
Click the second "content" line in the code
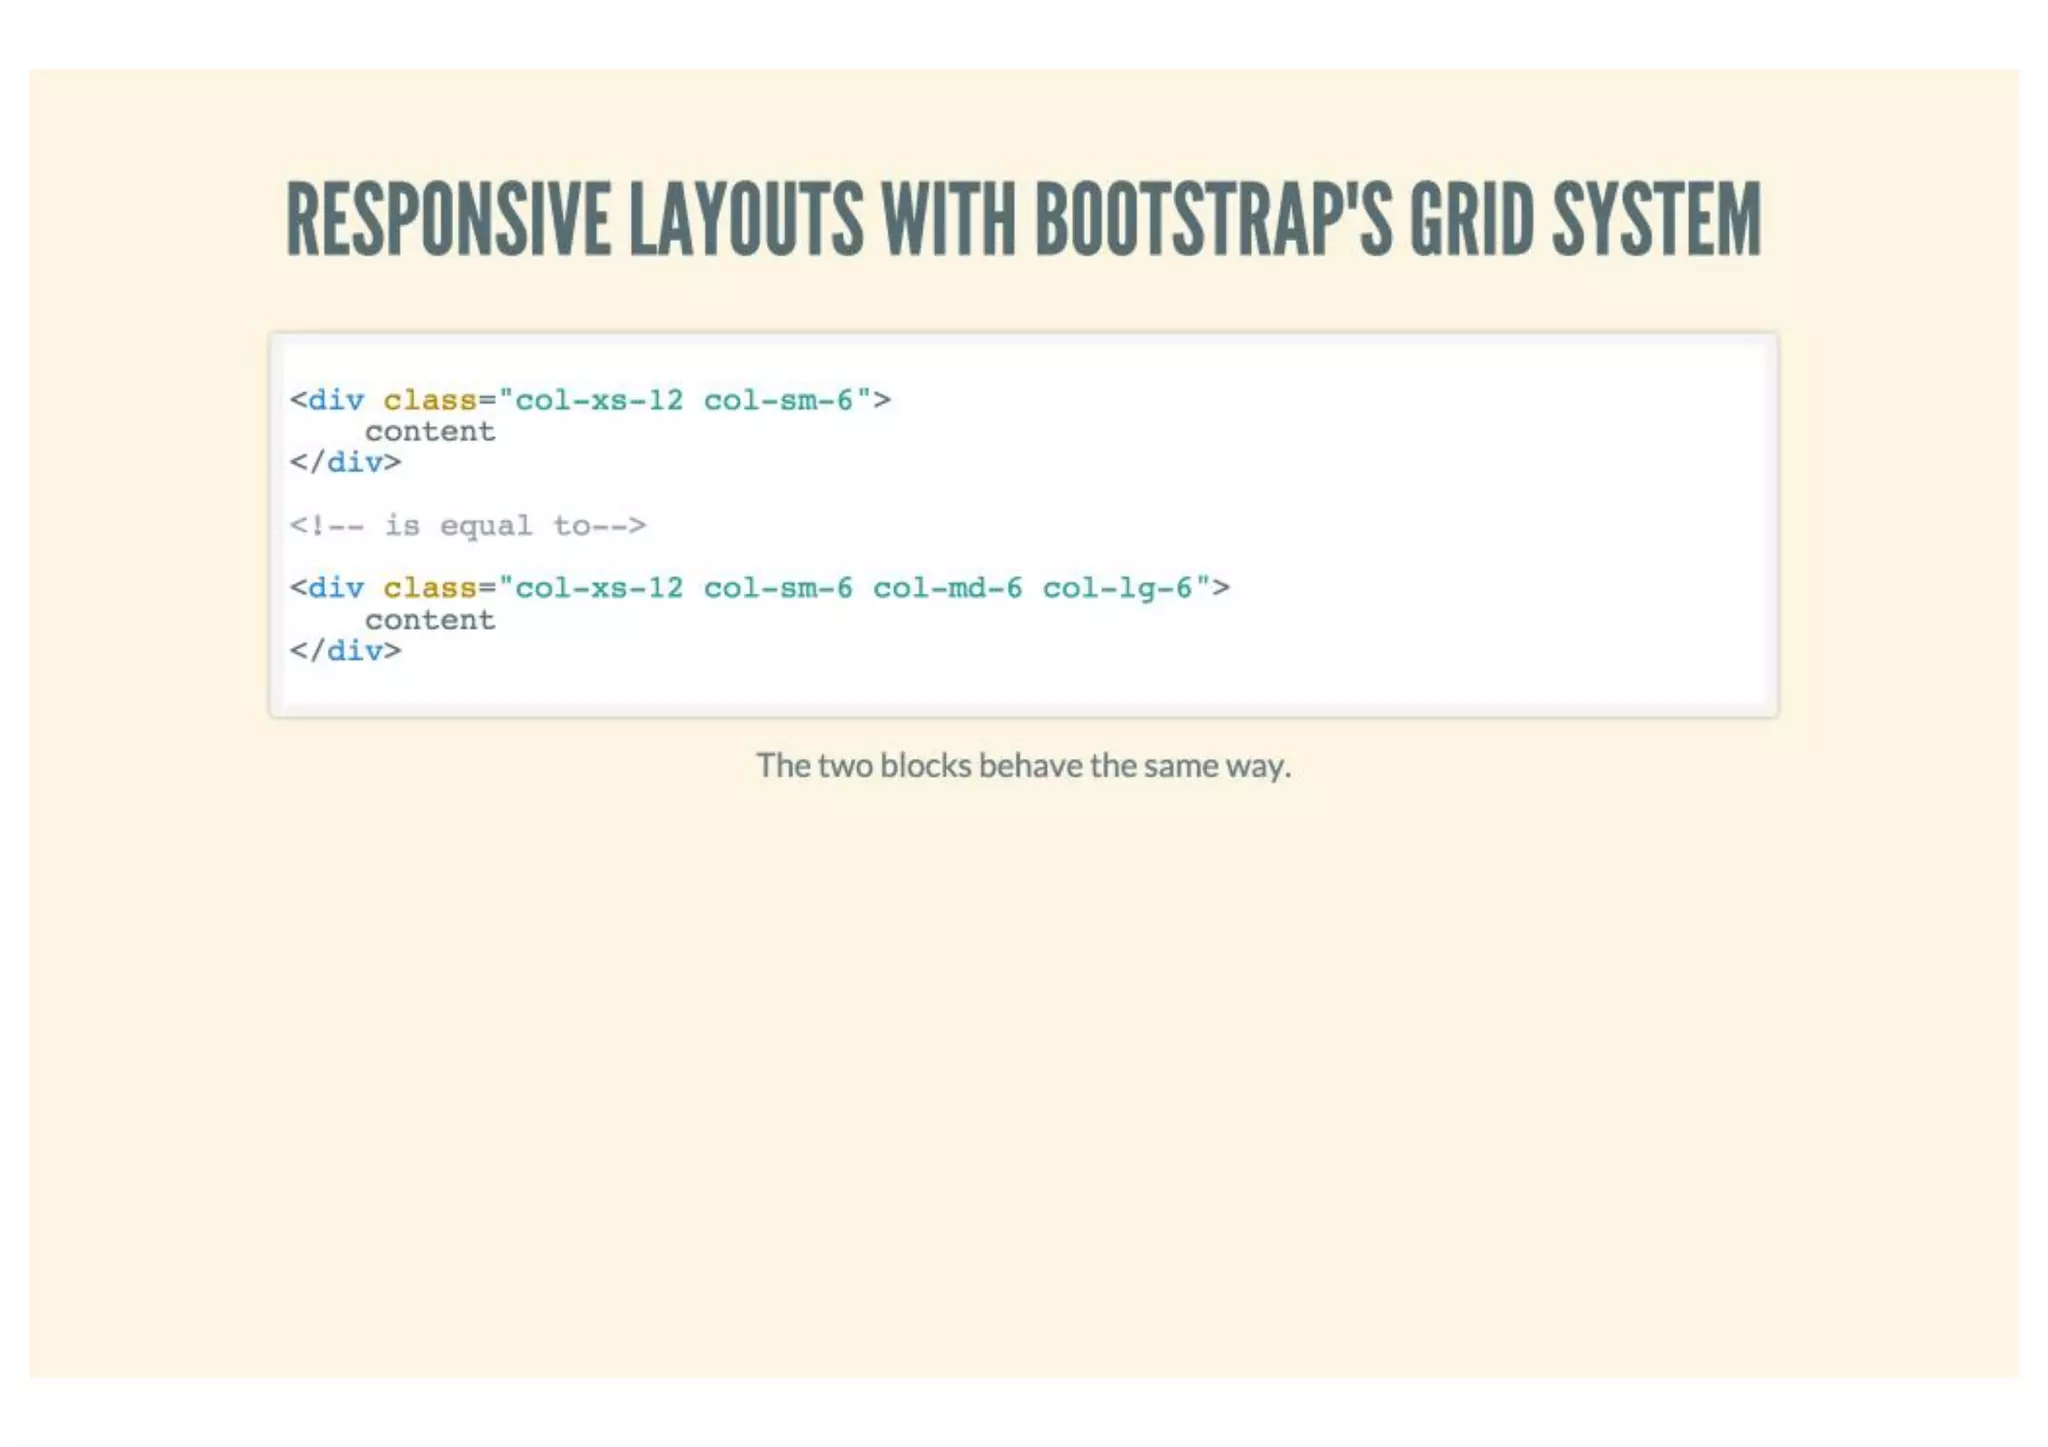(430, 620)
